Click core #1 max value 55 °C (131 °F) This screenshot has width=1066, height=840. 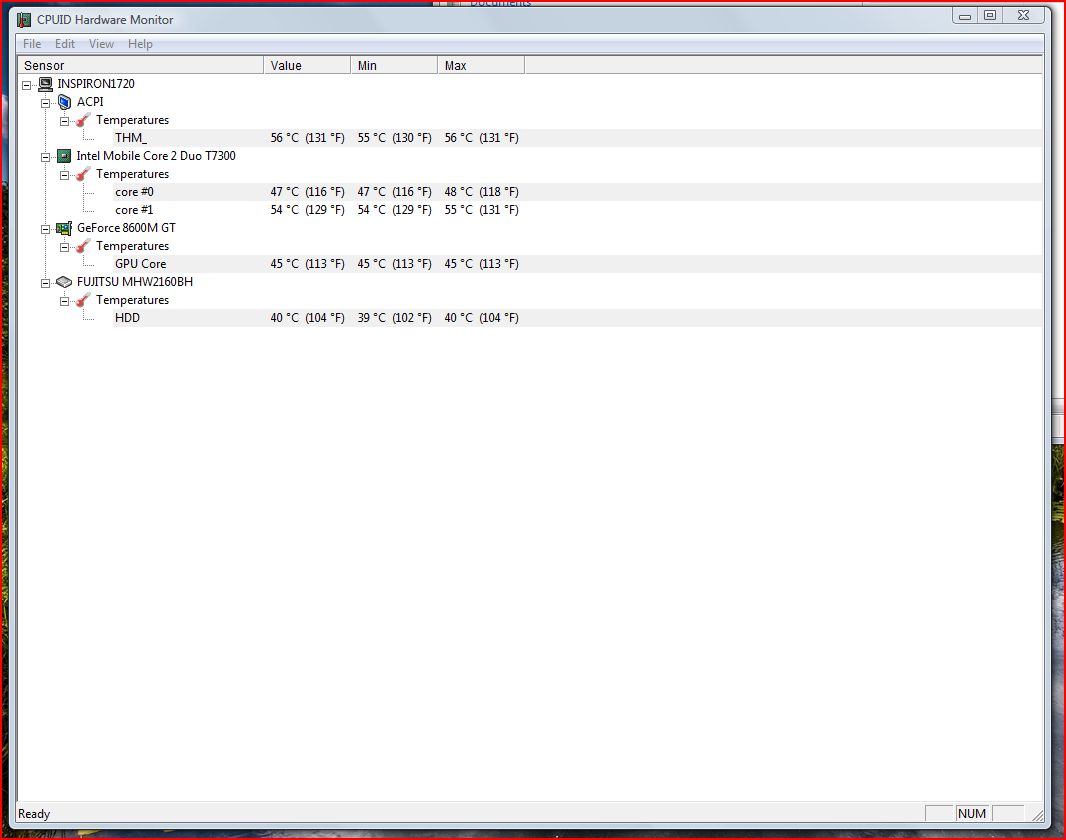coord(481,210)
